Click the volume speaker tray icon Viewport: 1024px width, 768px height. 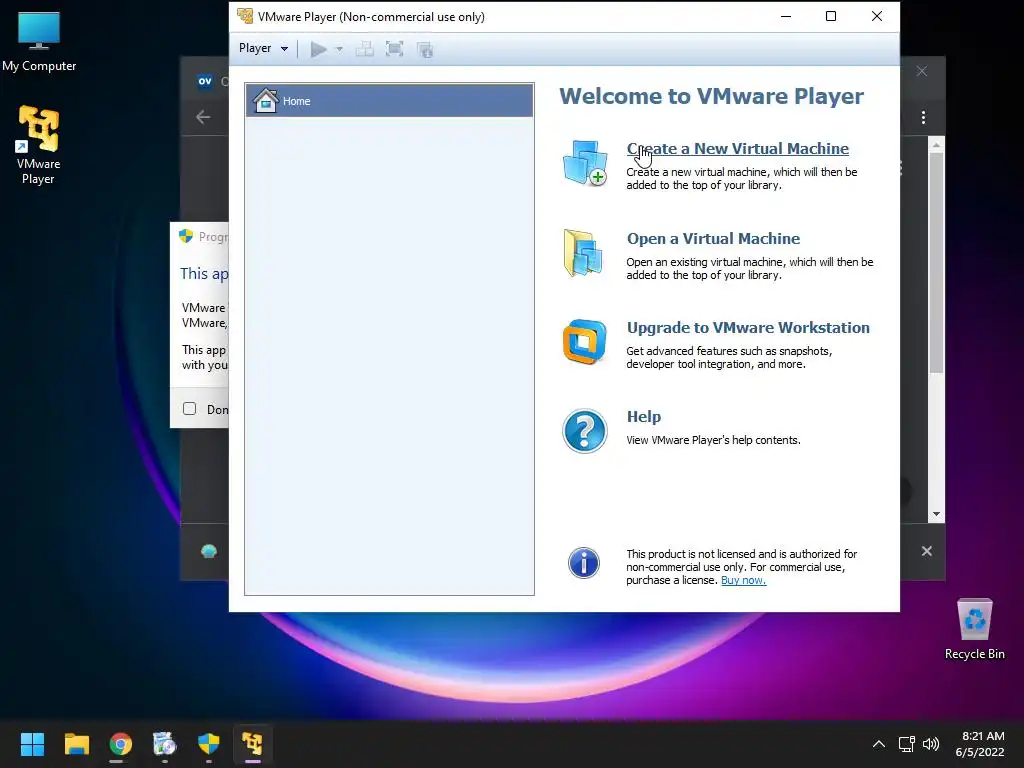click(931, 744)
